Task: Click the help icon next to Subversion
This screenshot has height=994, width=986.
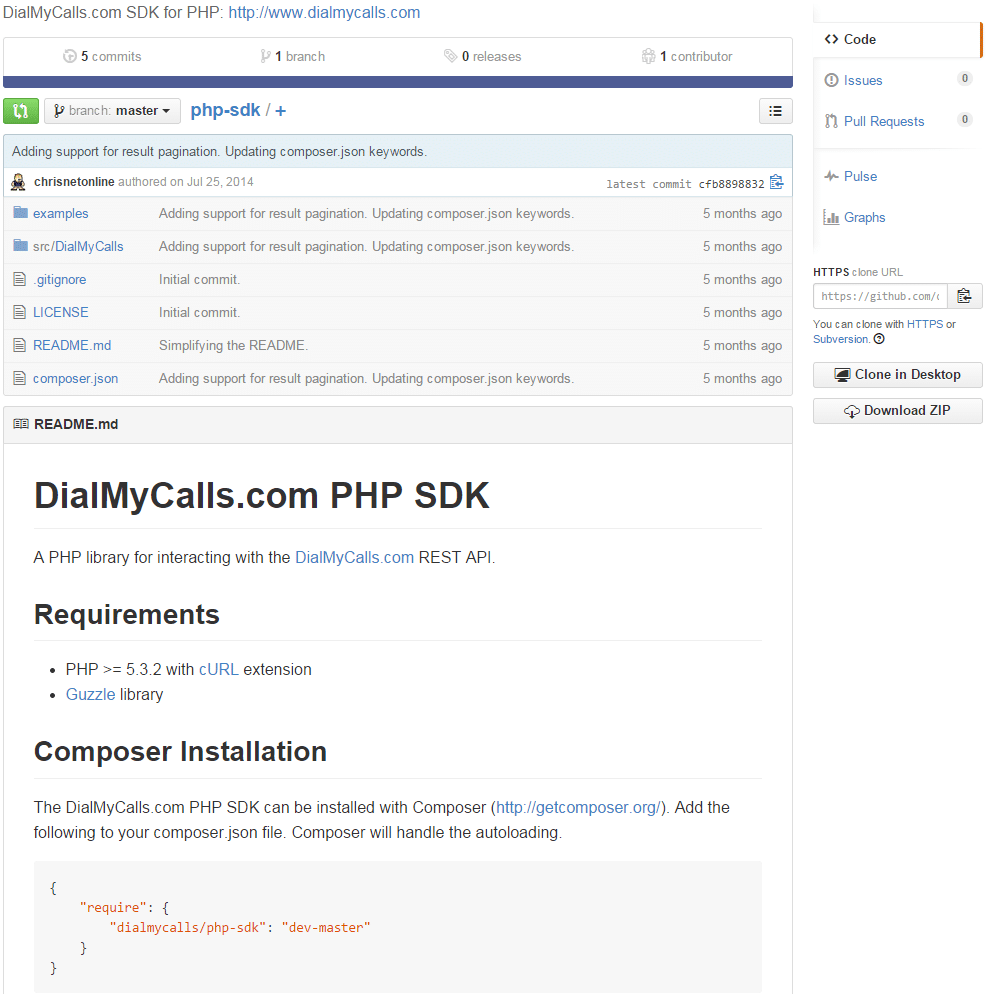Action: 879,339
